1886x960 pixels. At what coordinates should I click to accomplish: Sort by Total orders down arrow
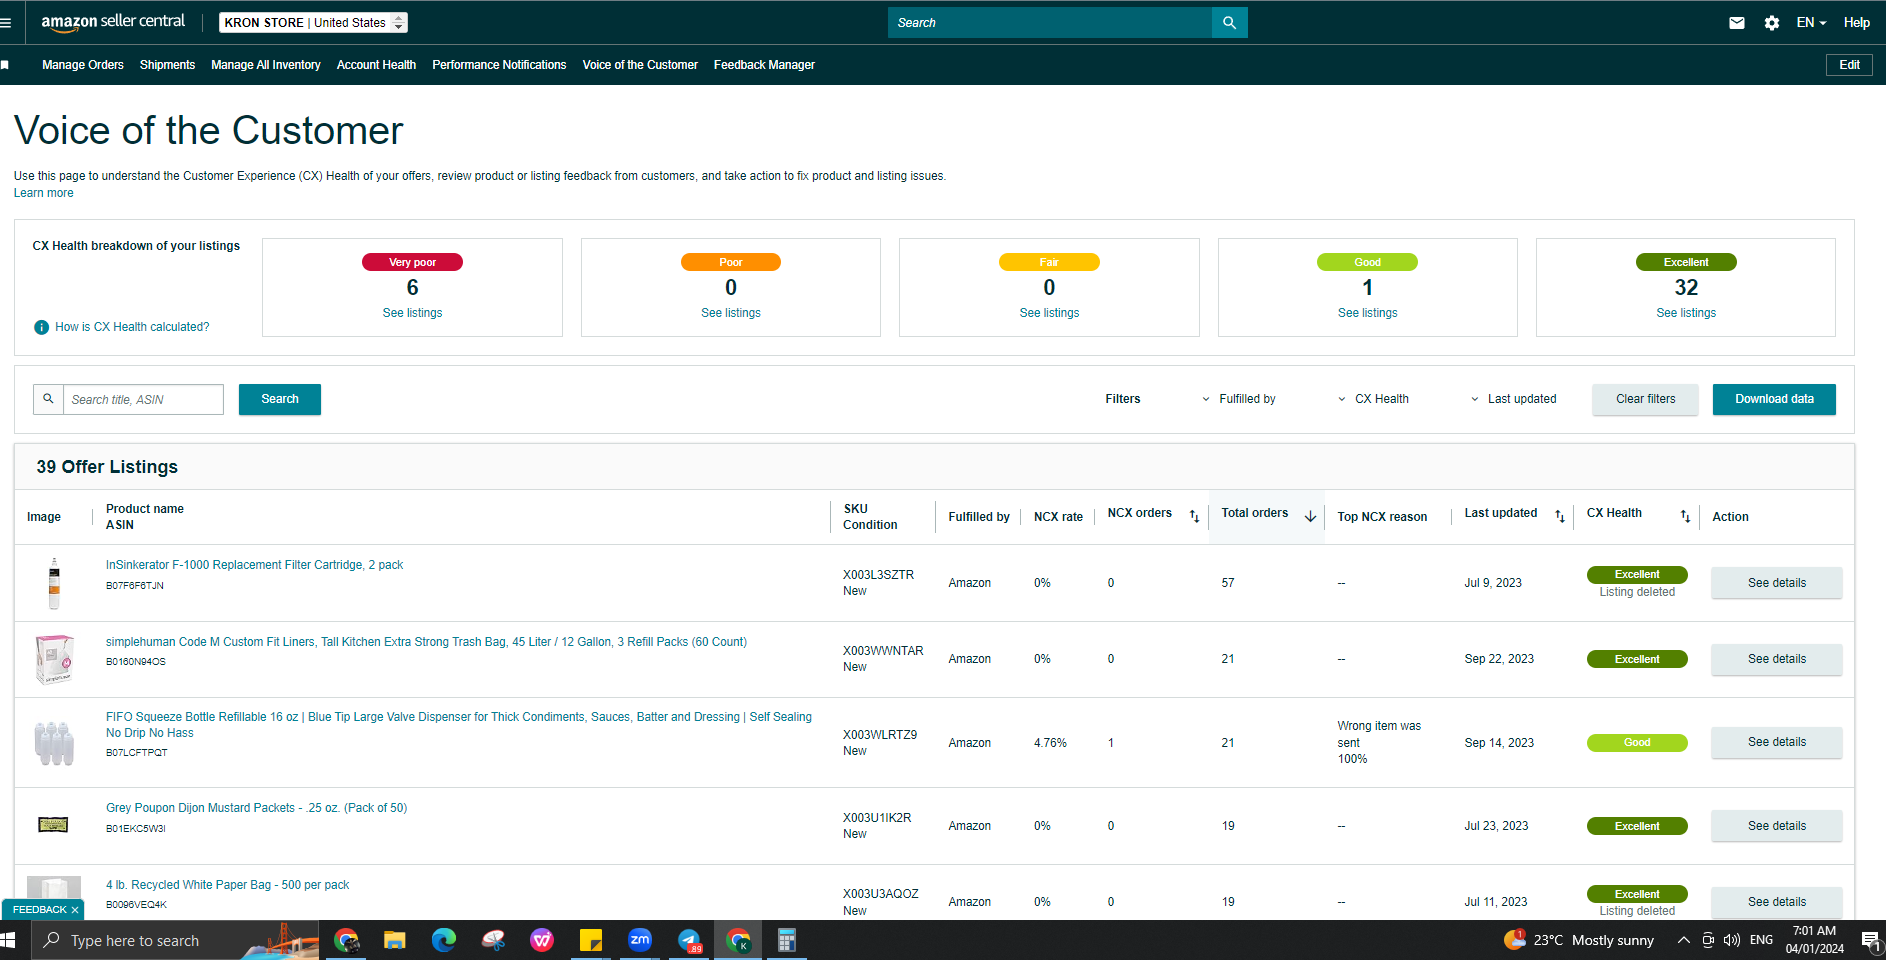tap(1310, 516)
